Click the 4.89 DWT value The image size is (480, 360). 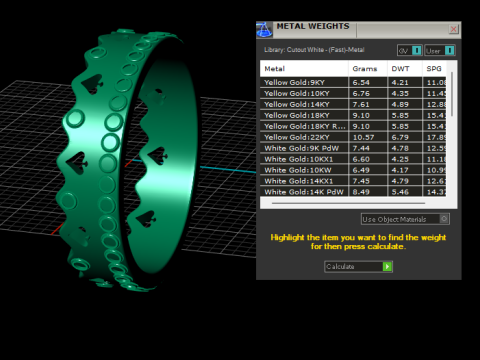400,104
